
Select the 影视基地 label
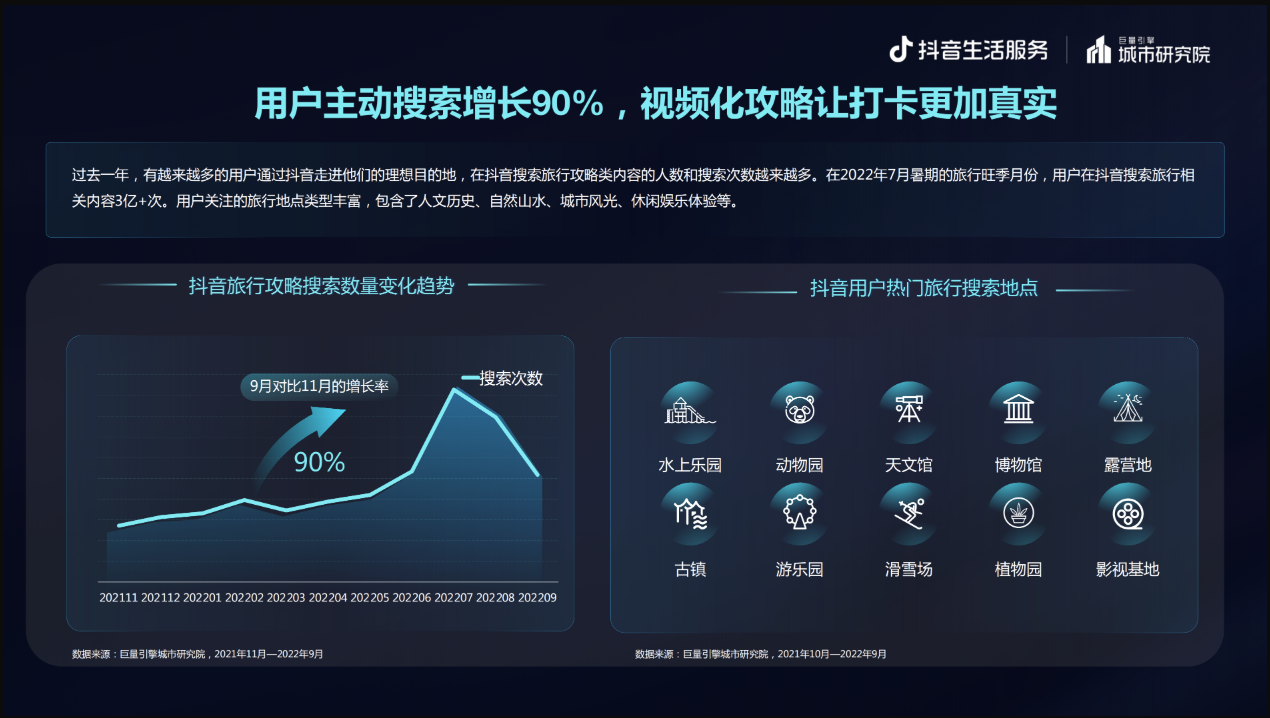click(x=1128, y=570)
